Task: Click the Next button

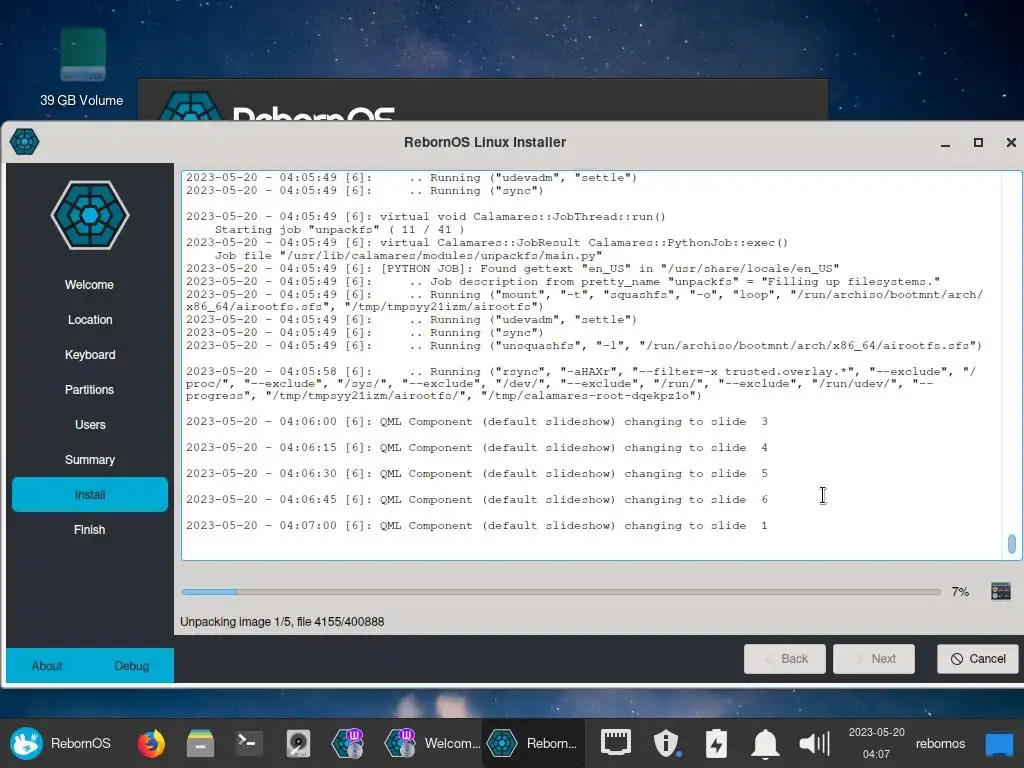Action: pos(873,658)
